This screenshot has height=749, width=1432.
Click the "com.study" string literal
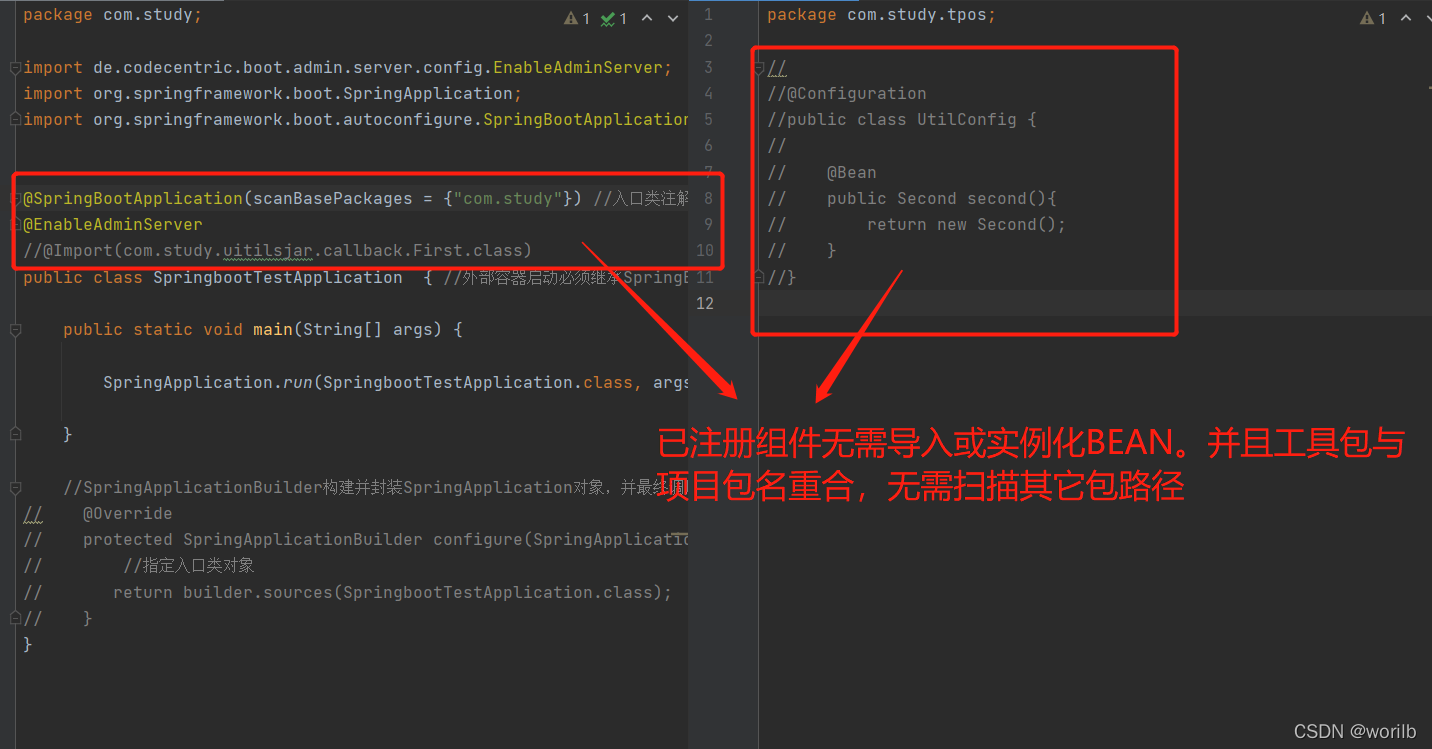click(508, 198)
